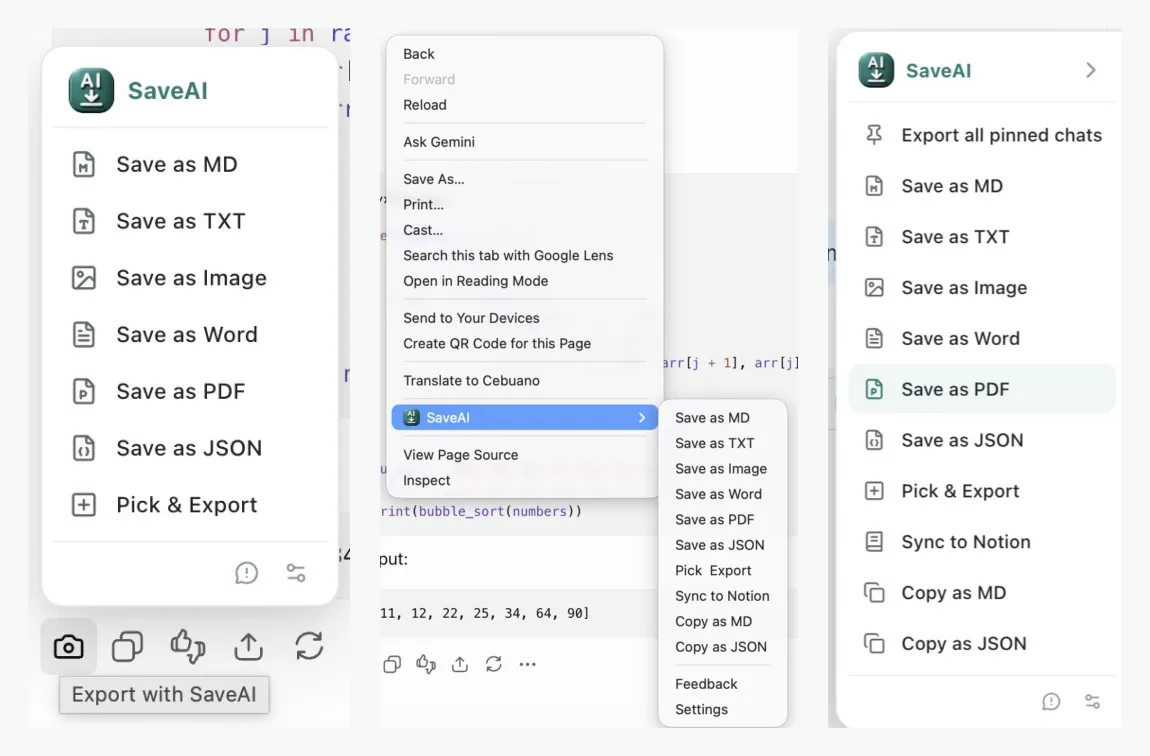Screen dimensions: 1150x756
Task: Click Export with SaveAI tooltip label
Action: click(x=164, y=694)
